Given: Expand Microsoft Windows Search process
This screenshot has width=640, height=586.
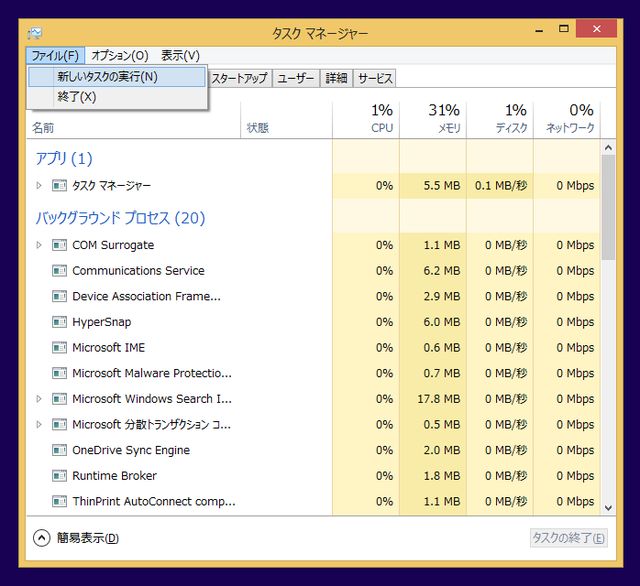Looking at the screenshot, I should [39, 399].
